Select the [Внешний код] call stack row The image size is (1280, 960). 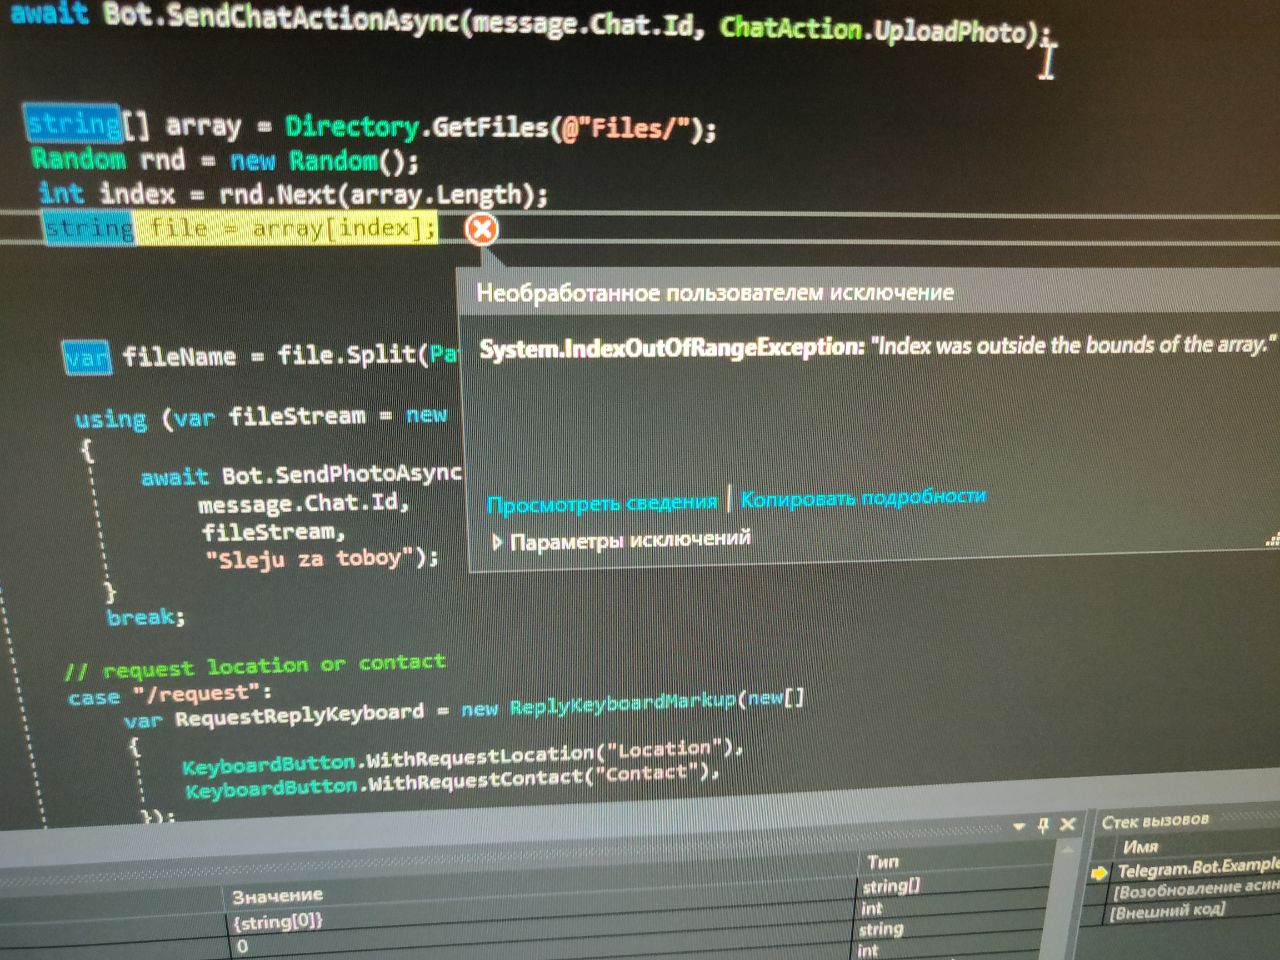pyautogui.click(x=1168, y=910)
